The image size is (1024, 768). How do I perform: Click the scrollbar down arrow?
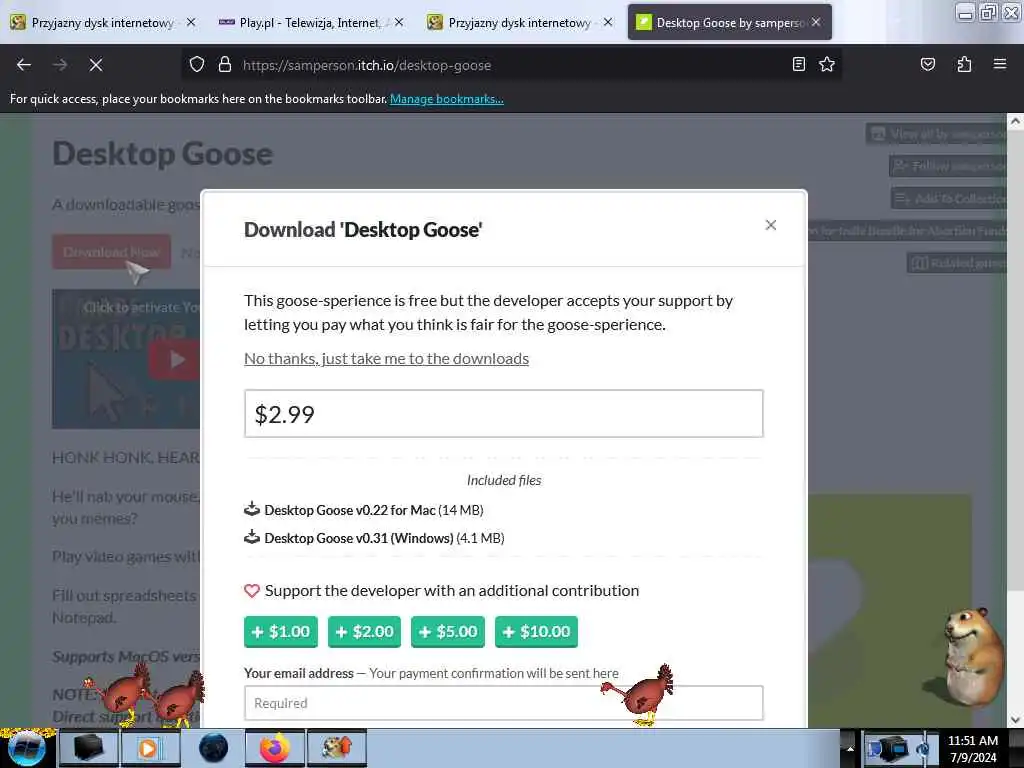(1015, 720)
